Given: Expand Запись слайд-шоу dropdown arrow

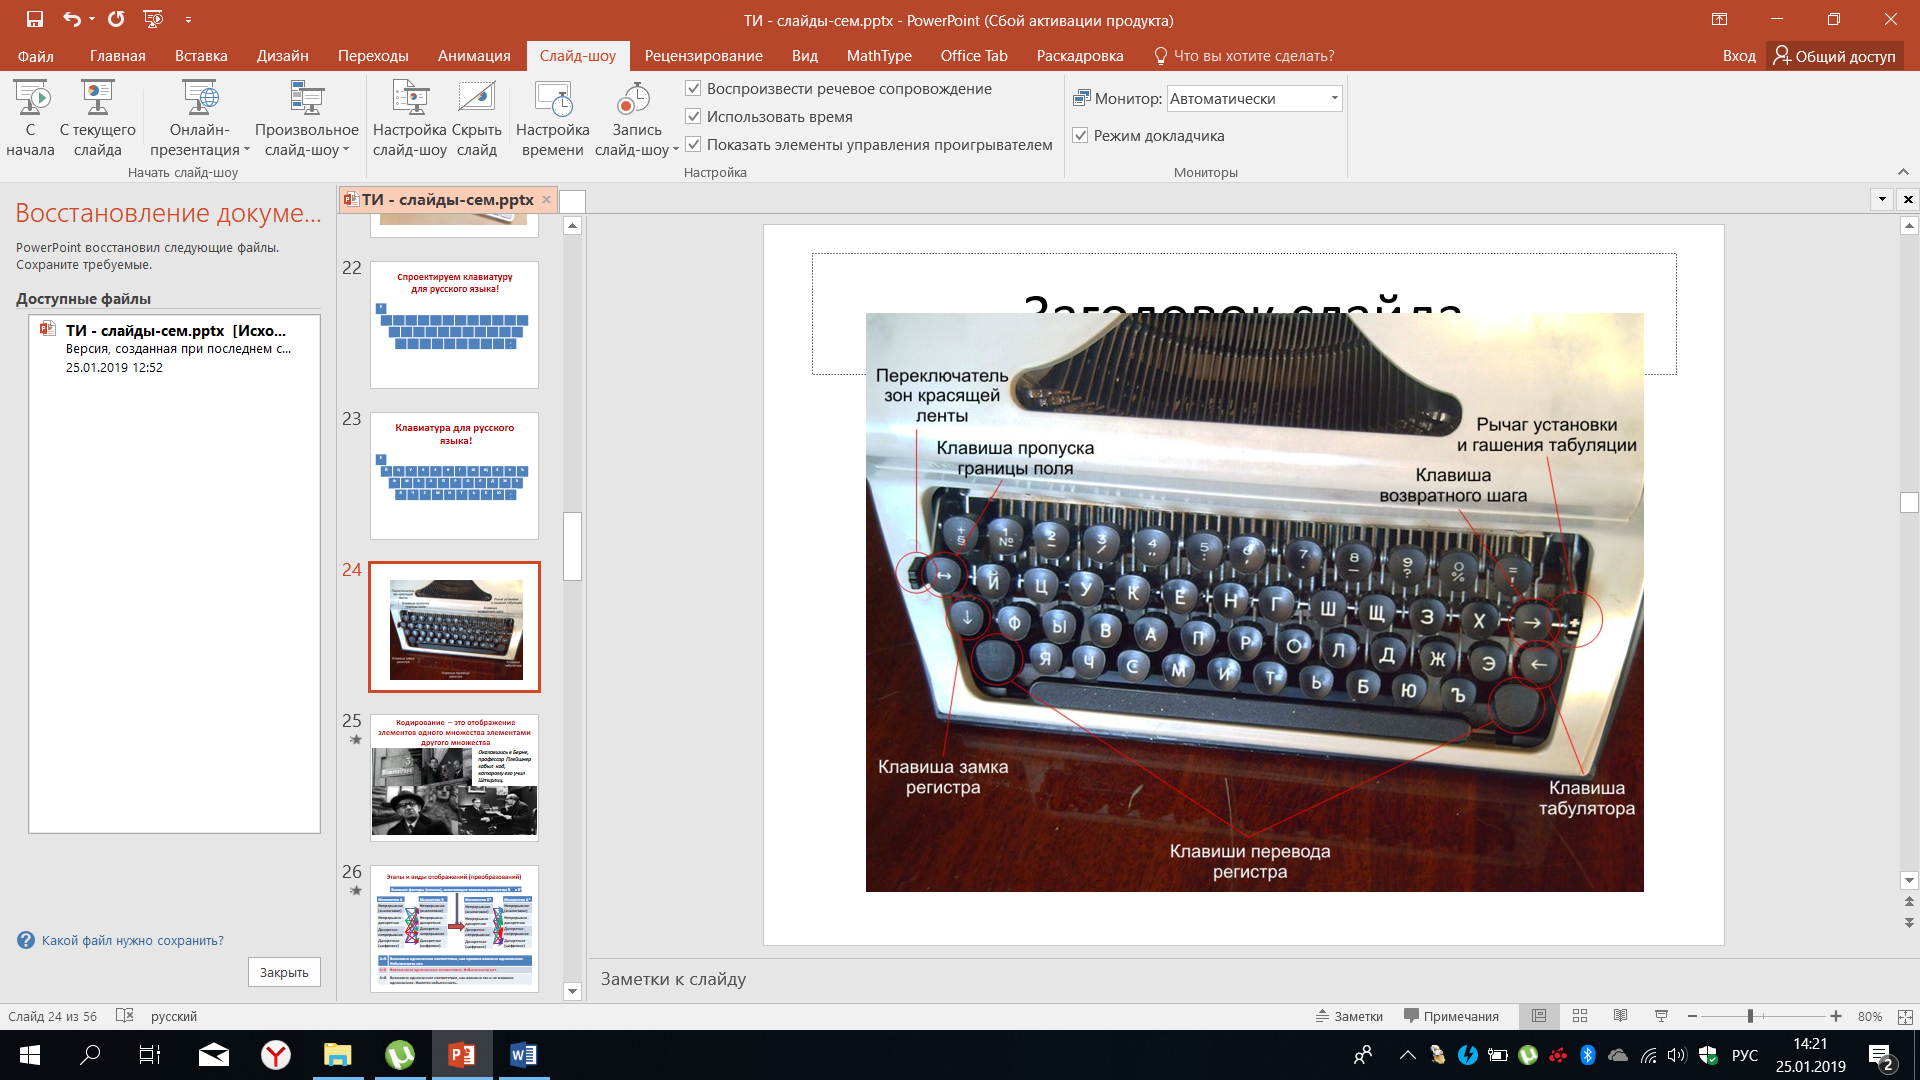Looking at the screenshot, I should [676, 150].
